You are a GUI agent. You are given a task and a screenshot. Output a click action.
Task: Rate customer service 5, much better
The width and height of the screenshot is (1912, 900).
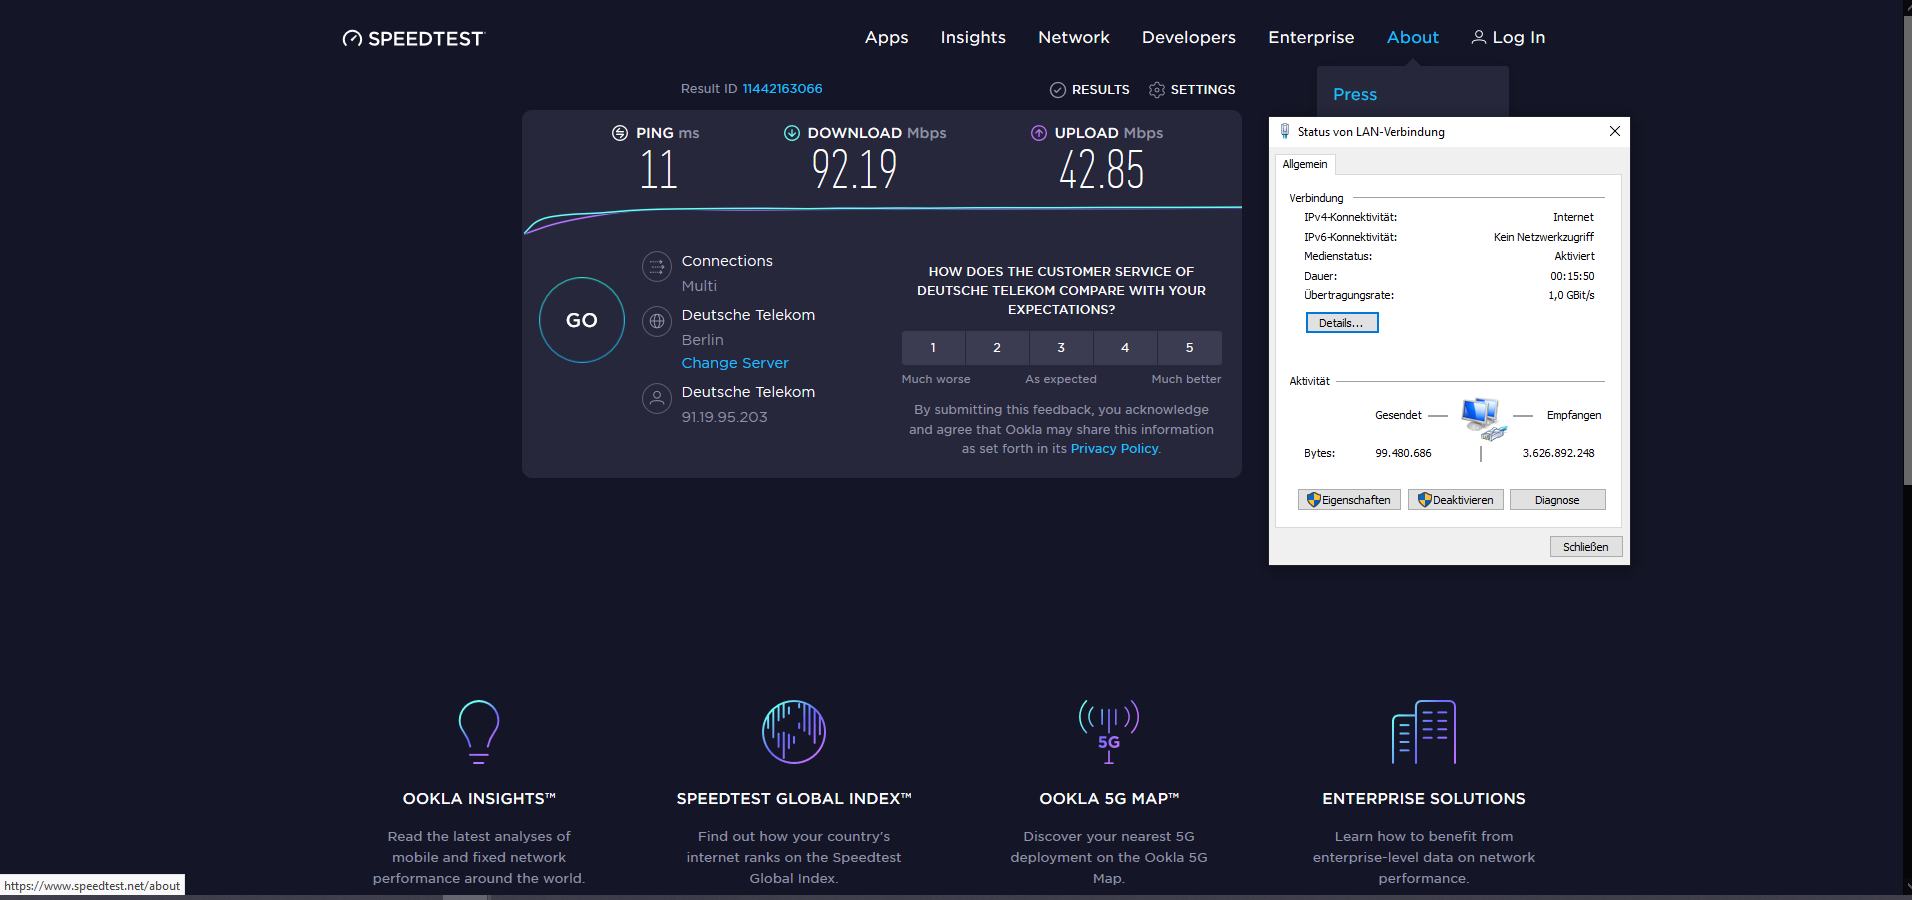pos(1190,348)
